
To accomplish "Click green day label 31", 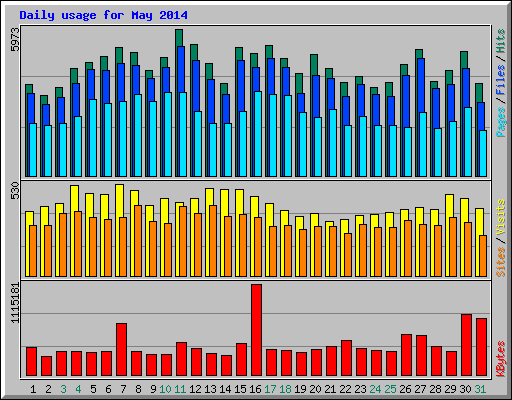I will (480, 389).
